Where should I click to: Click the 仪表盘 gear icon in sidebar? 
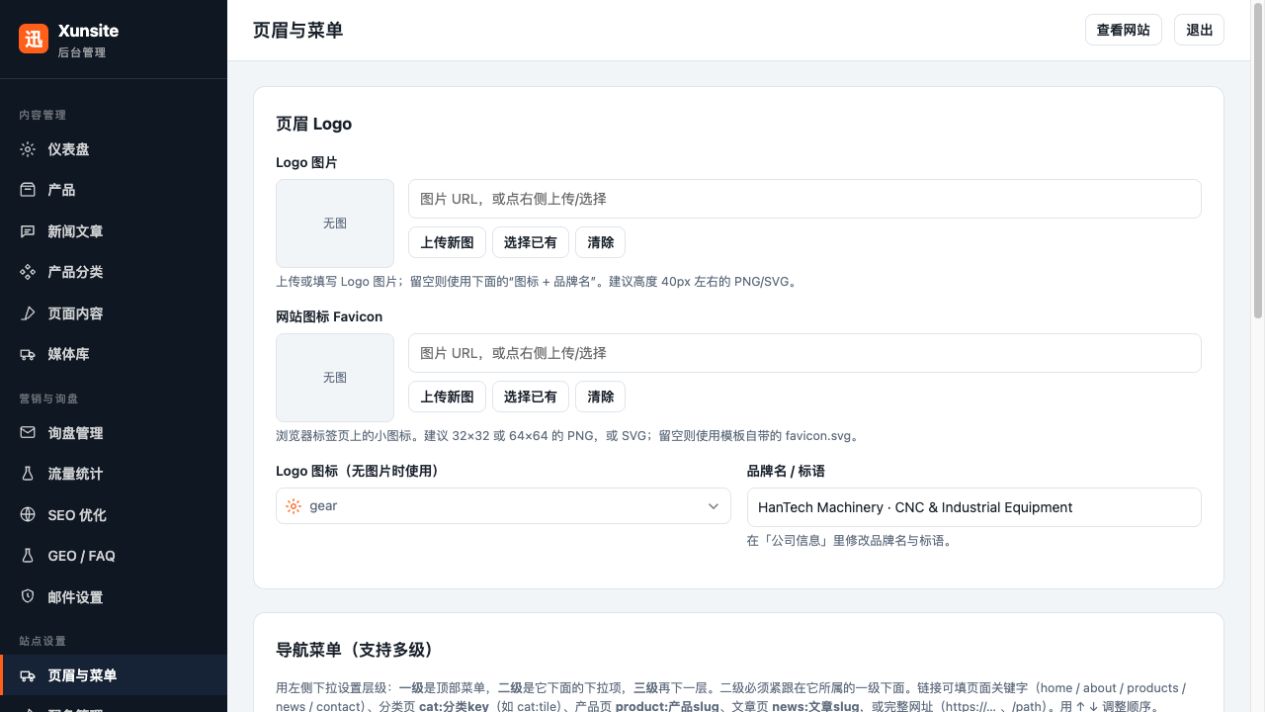click(28, 149)
